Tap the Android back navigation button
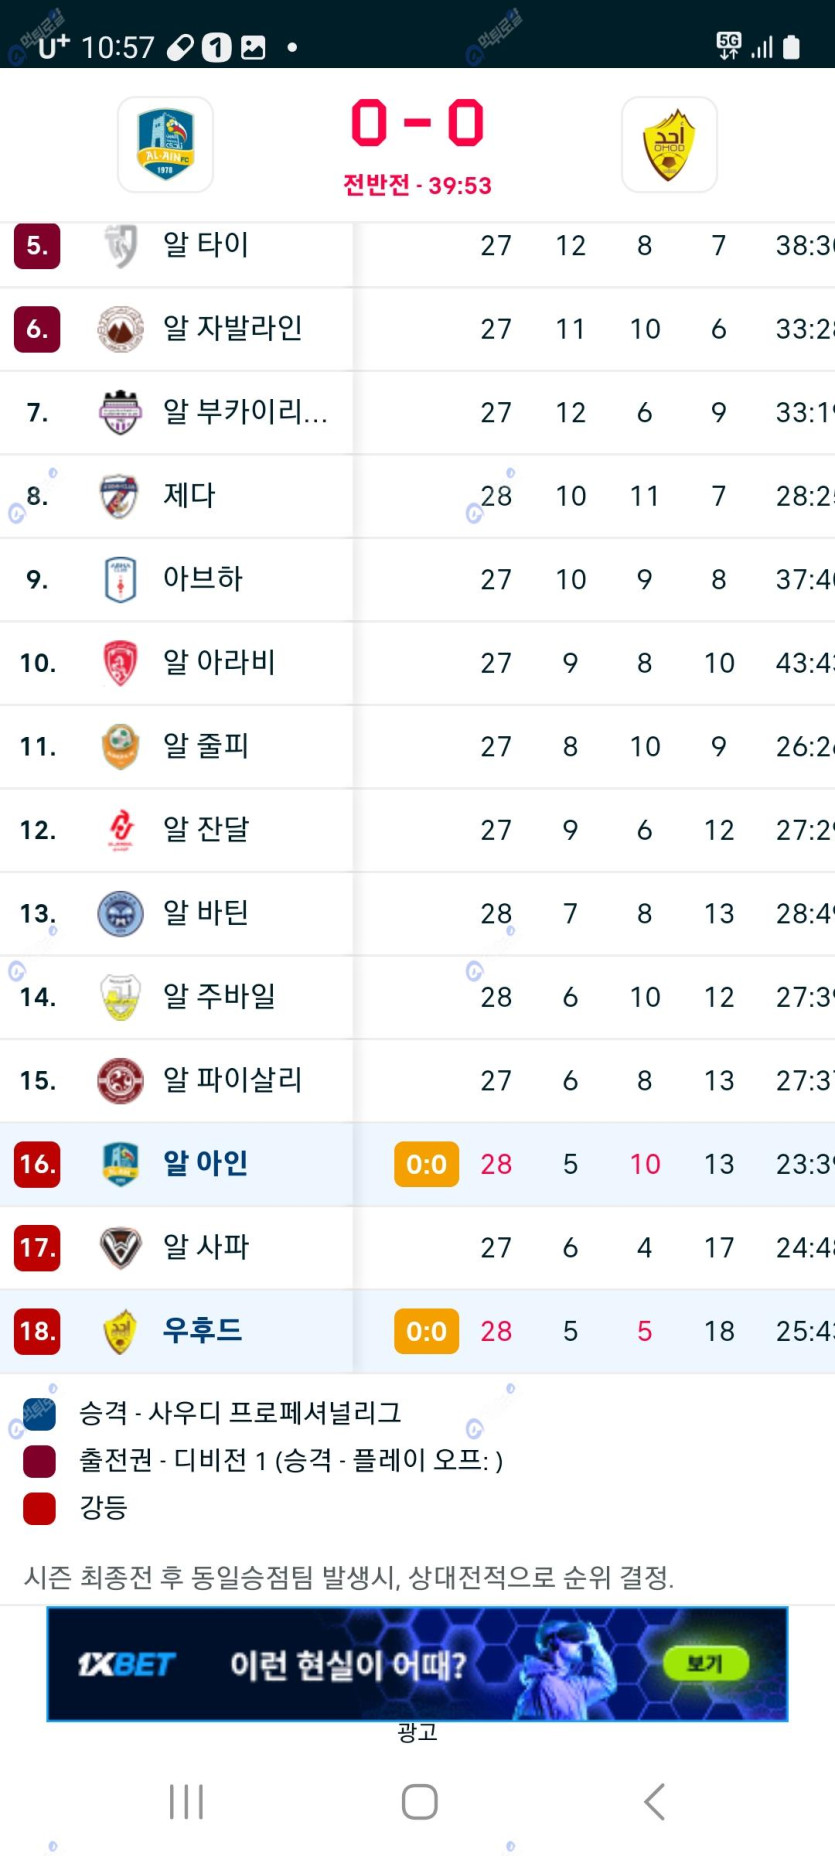Viewport: 835px width, 1856px height. click(x=654, y=1802)
